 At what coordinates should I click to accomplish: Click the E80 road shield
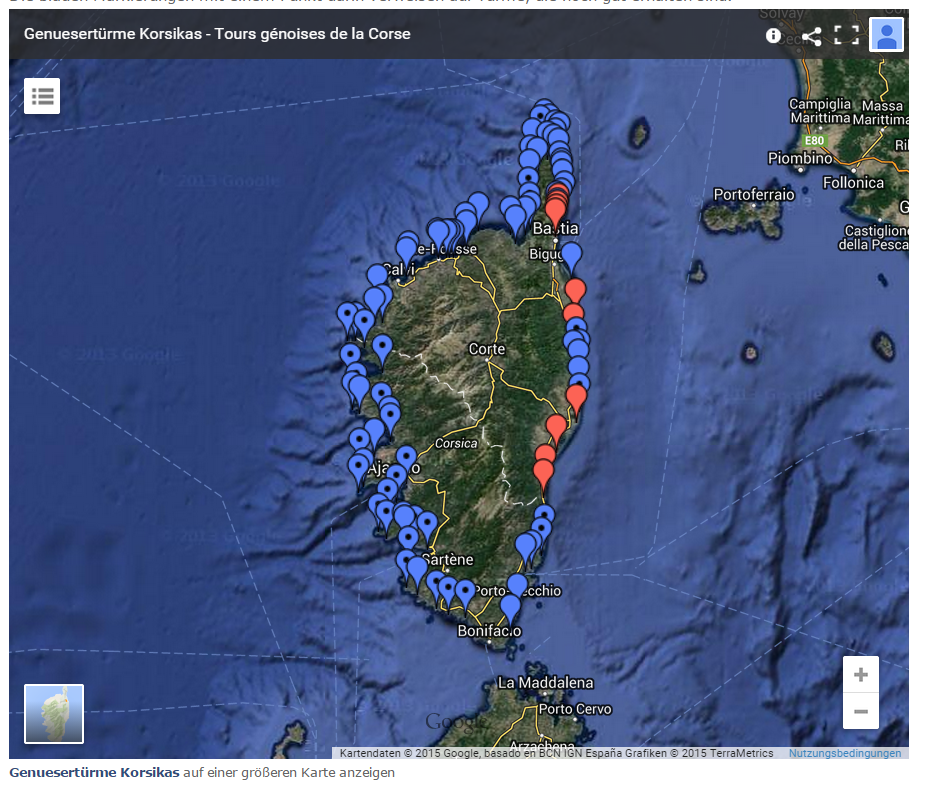click(x=814, y=141)
